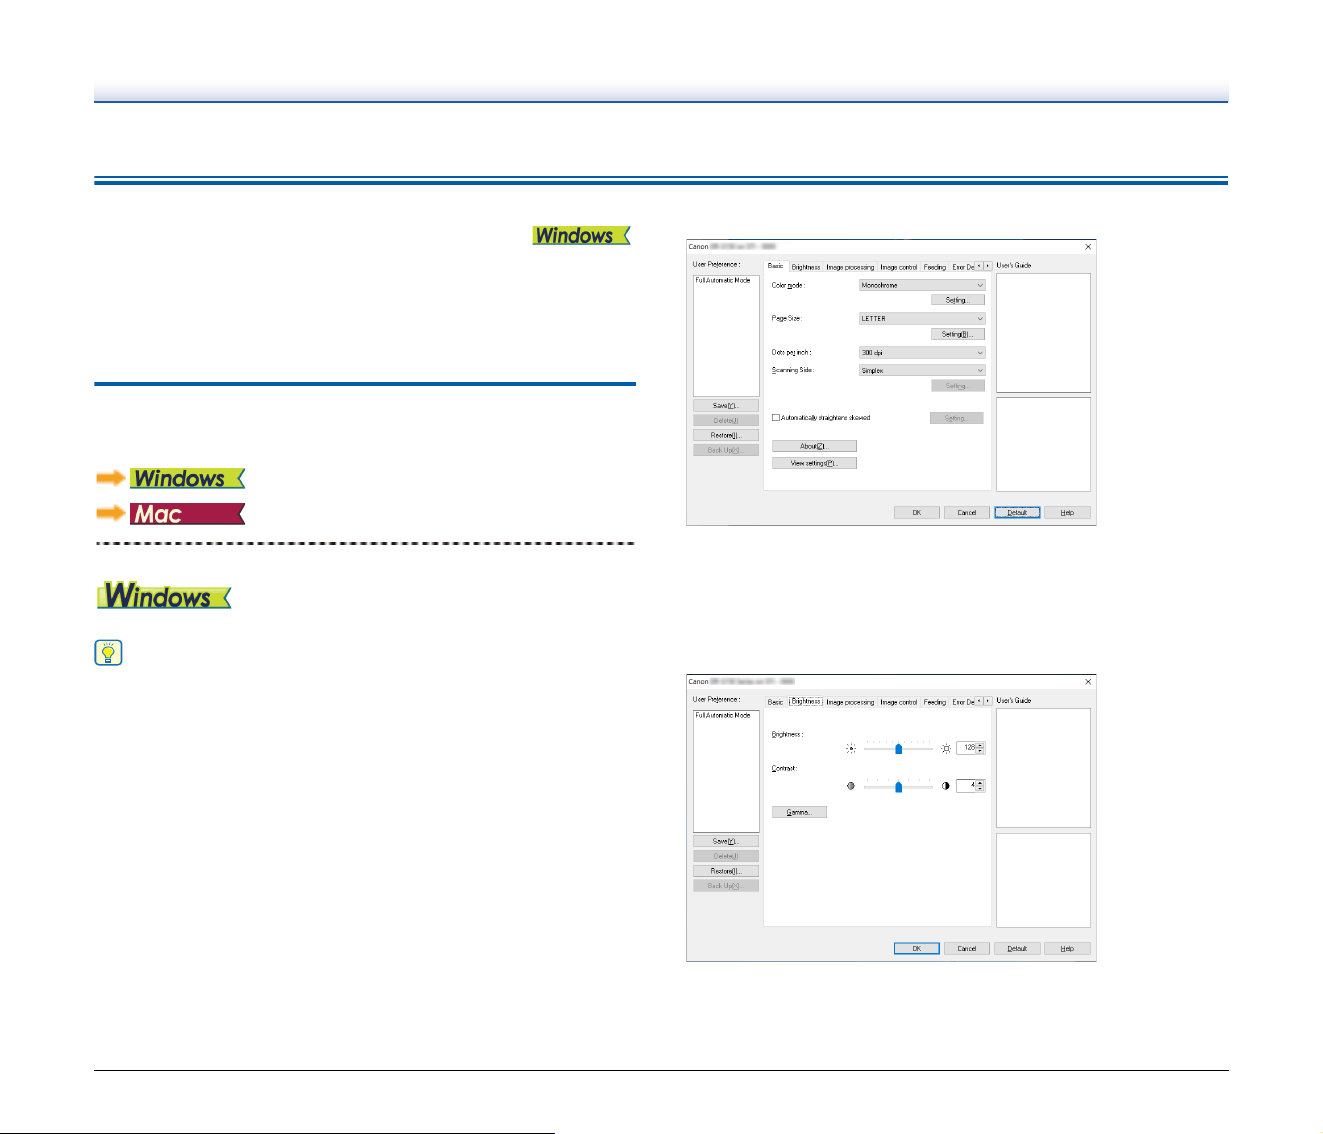Click the highlighted OK button in Brightness dialog
1323x1134 pixels.
[x=916, y=948]
